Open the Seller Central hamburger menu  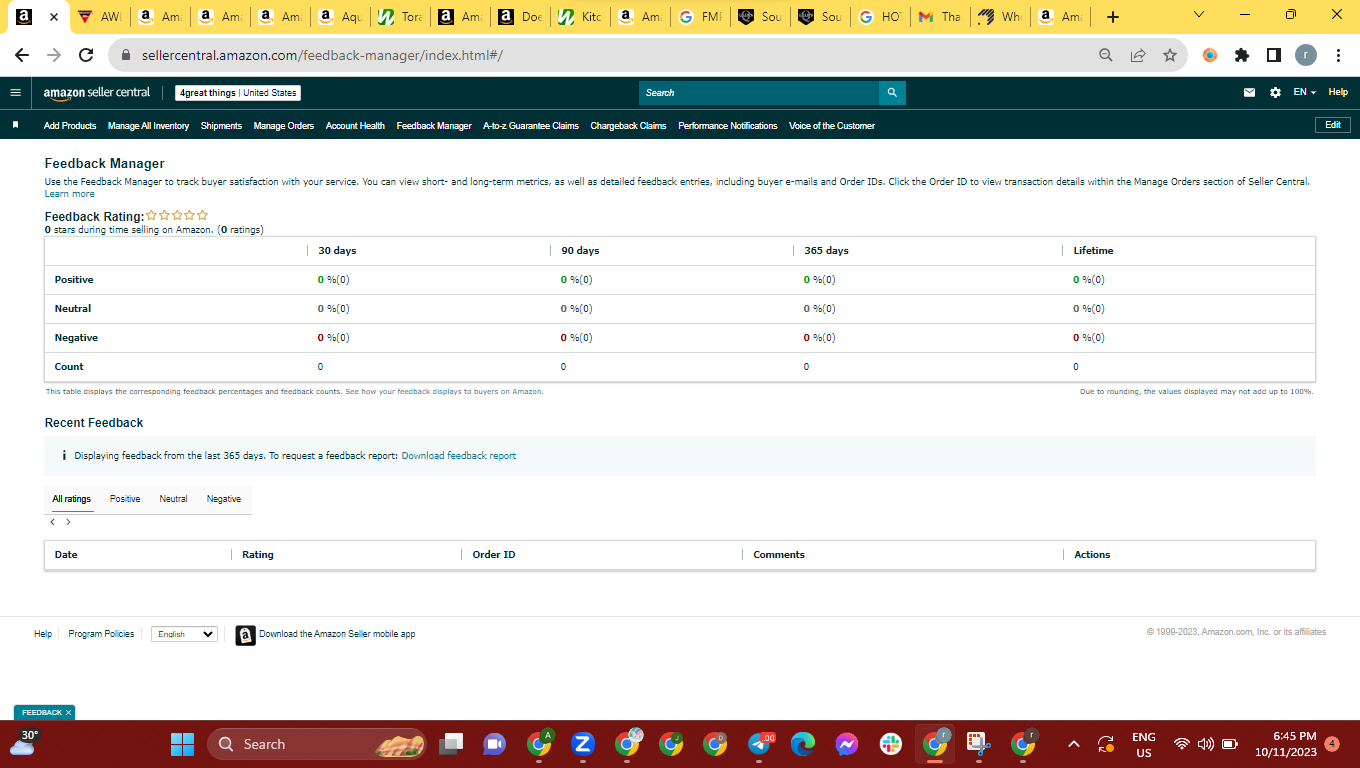pyautogui.click(x=15, y=93)
